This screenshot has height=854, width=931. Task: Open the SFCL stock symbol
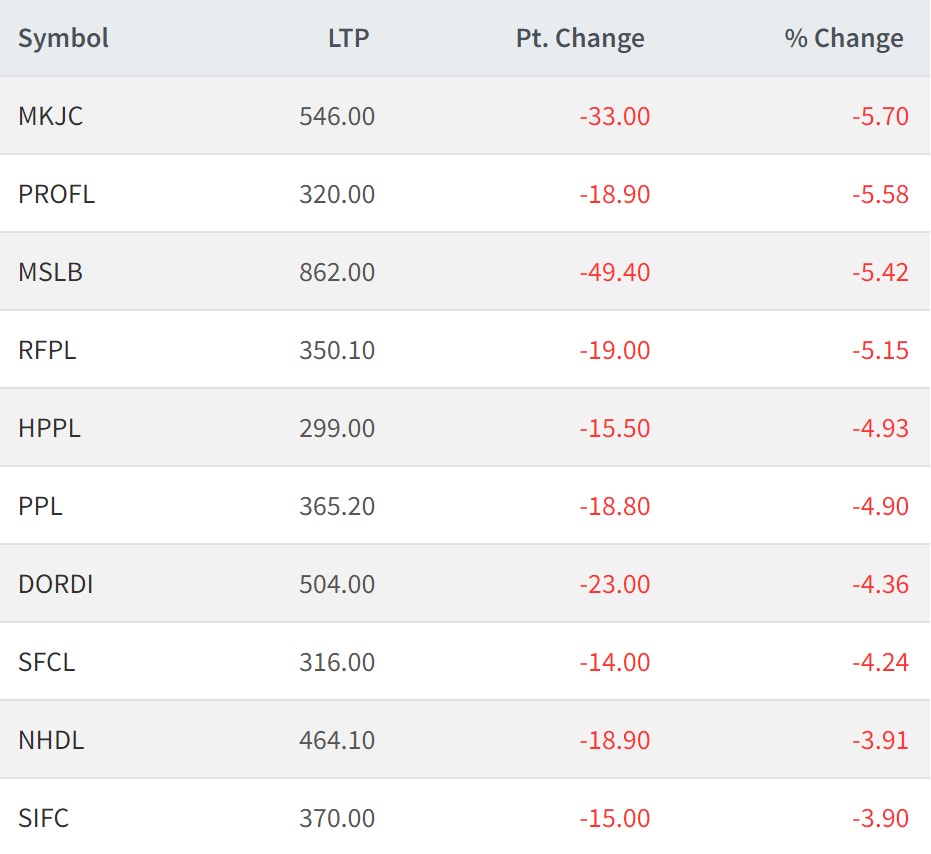pyautogui.click(x=46, y=662)
